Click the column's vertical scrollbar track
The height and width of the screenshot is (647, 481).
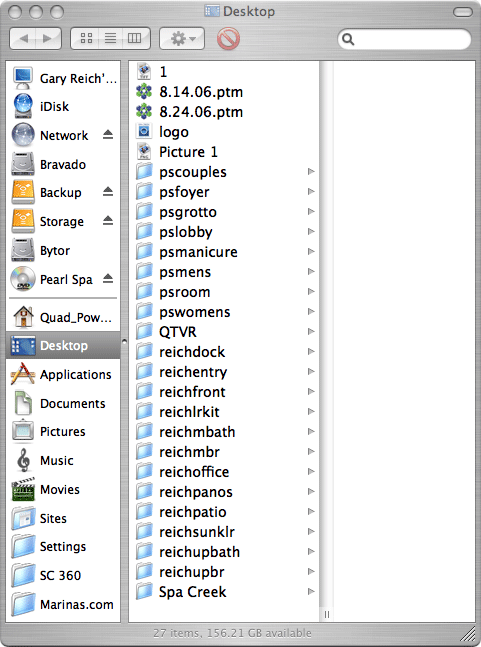tap(326, 334)
